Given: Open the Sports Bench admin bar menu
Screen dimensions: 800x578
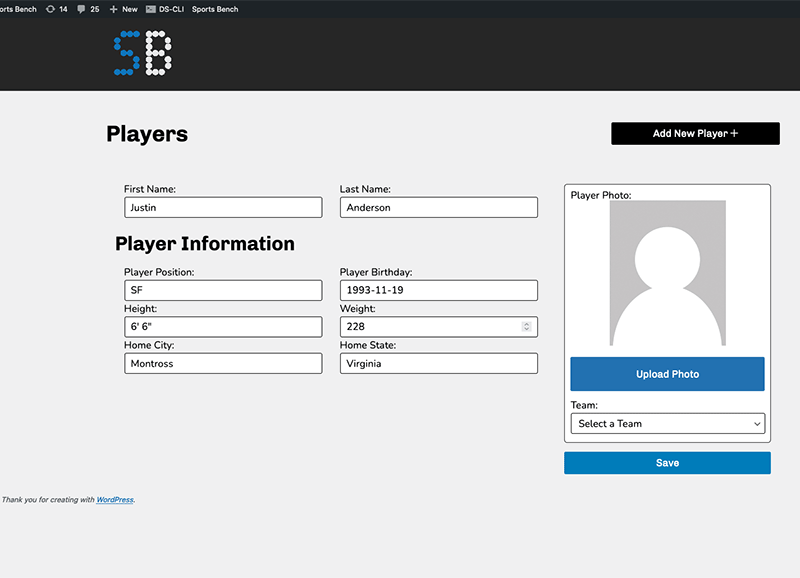Looking at the screenshot, I should tap(215, 9).
